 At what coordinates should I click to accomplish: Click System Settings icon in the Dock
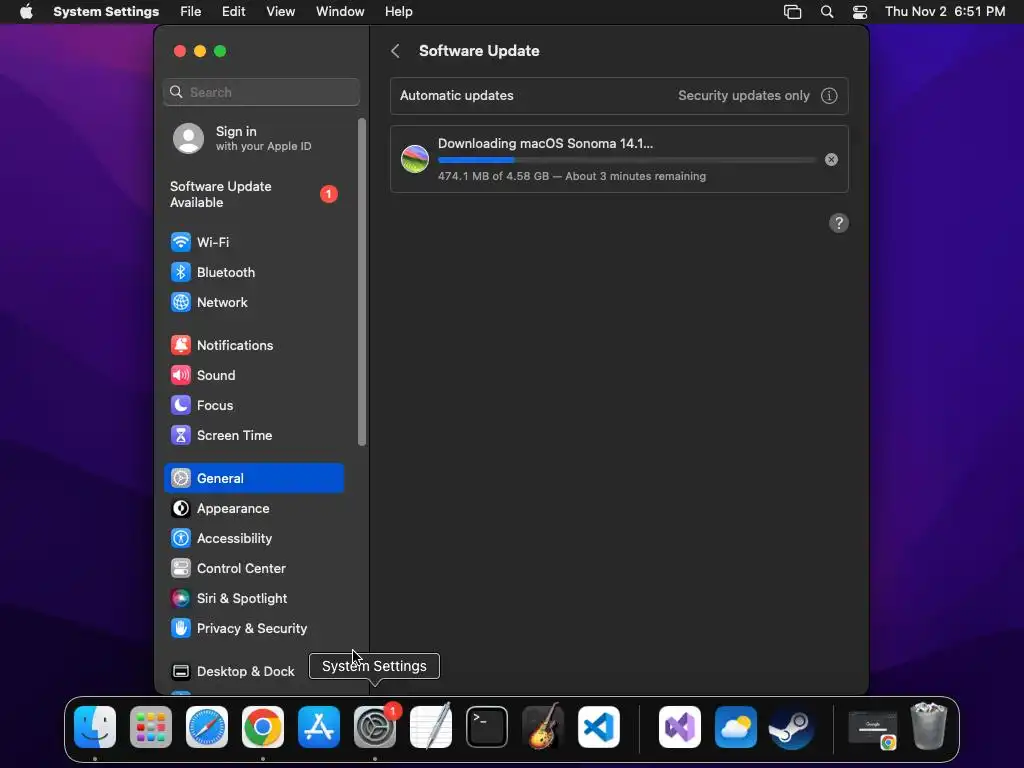[375, 727]
